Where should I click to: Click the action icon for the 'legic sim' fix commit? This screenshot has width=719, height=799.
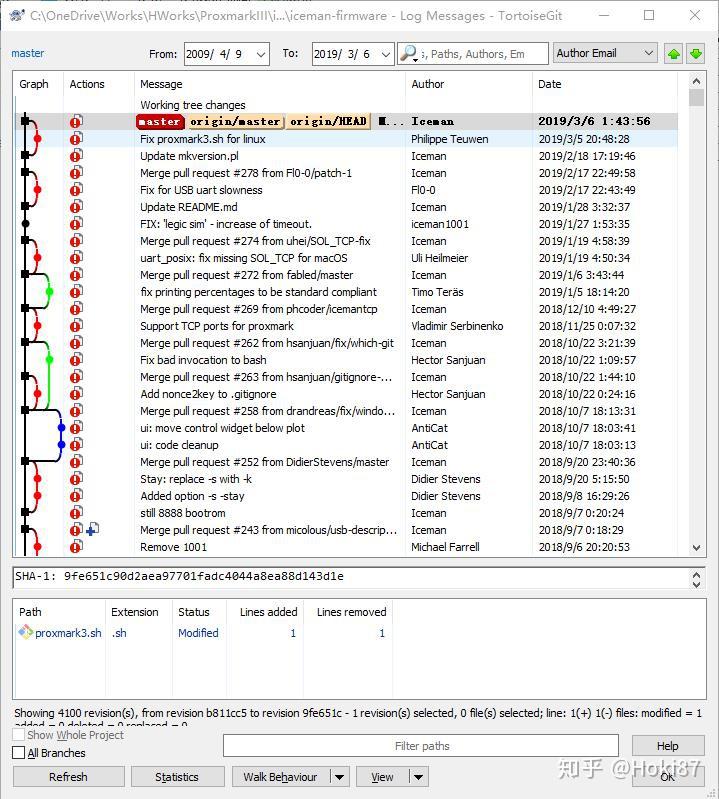pyautogui.click(x=76, y=224)
